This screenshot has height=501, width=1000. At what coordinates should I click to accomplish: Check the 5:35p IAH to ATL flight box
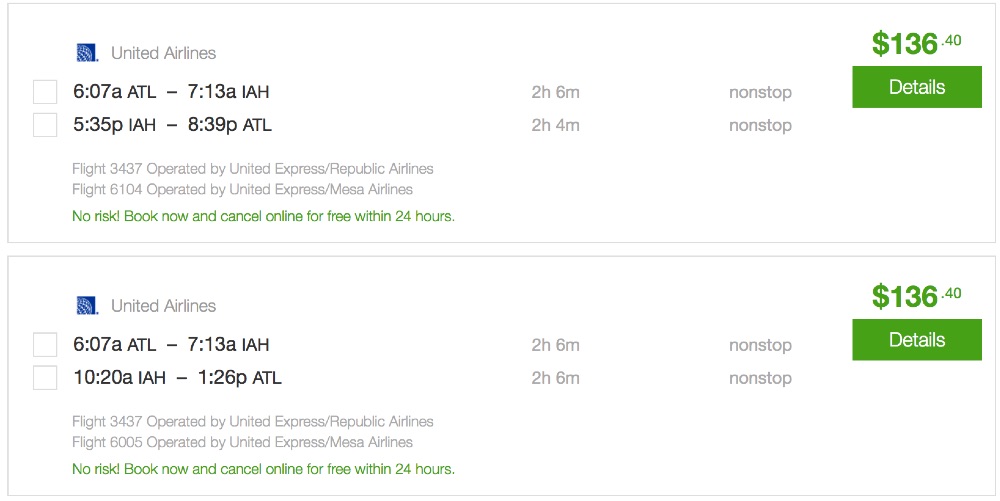(45, 125)
